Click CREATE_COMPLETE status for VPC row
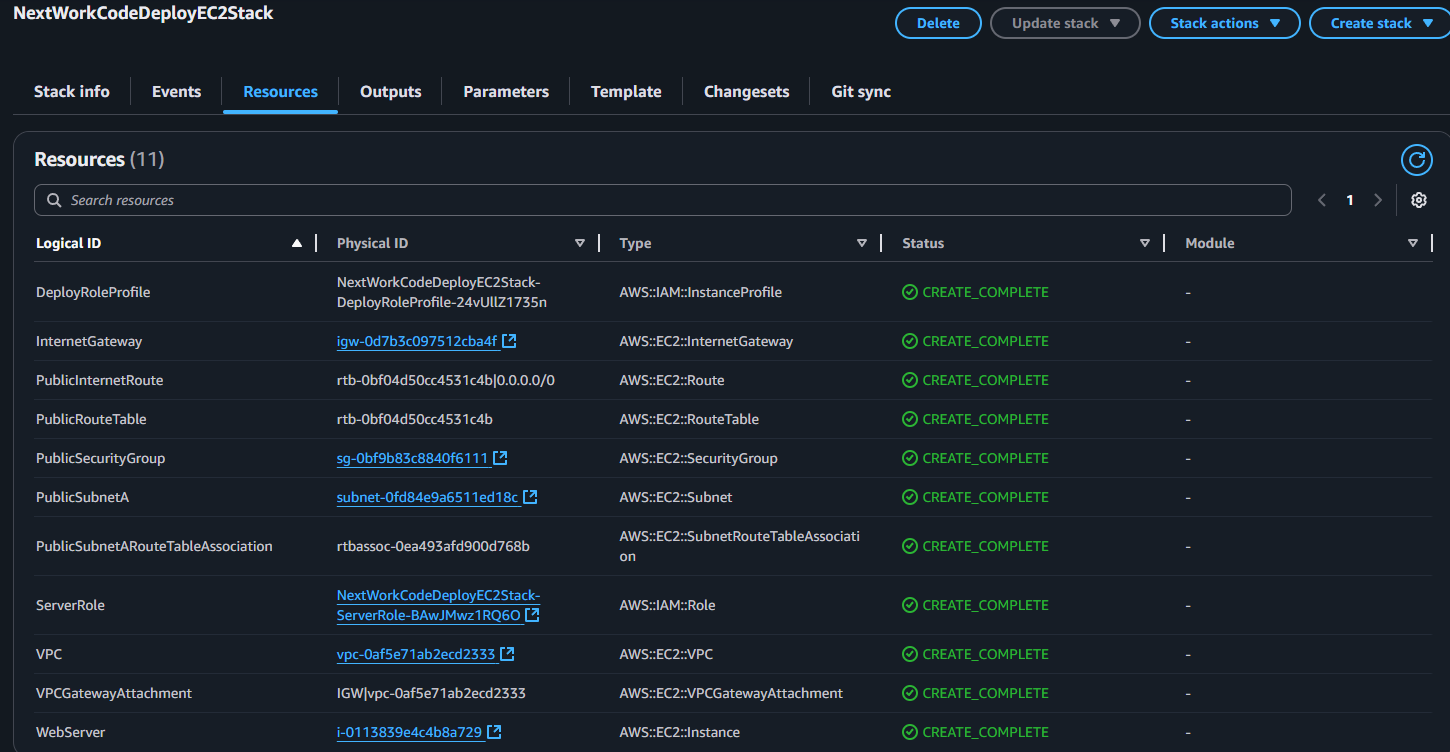 pos(985,654)
